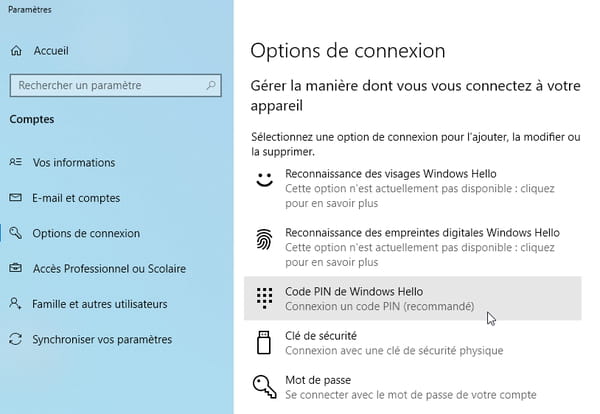
Task: Click the PIN keypad icon
Action: pos(264,298)
